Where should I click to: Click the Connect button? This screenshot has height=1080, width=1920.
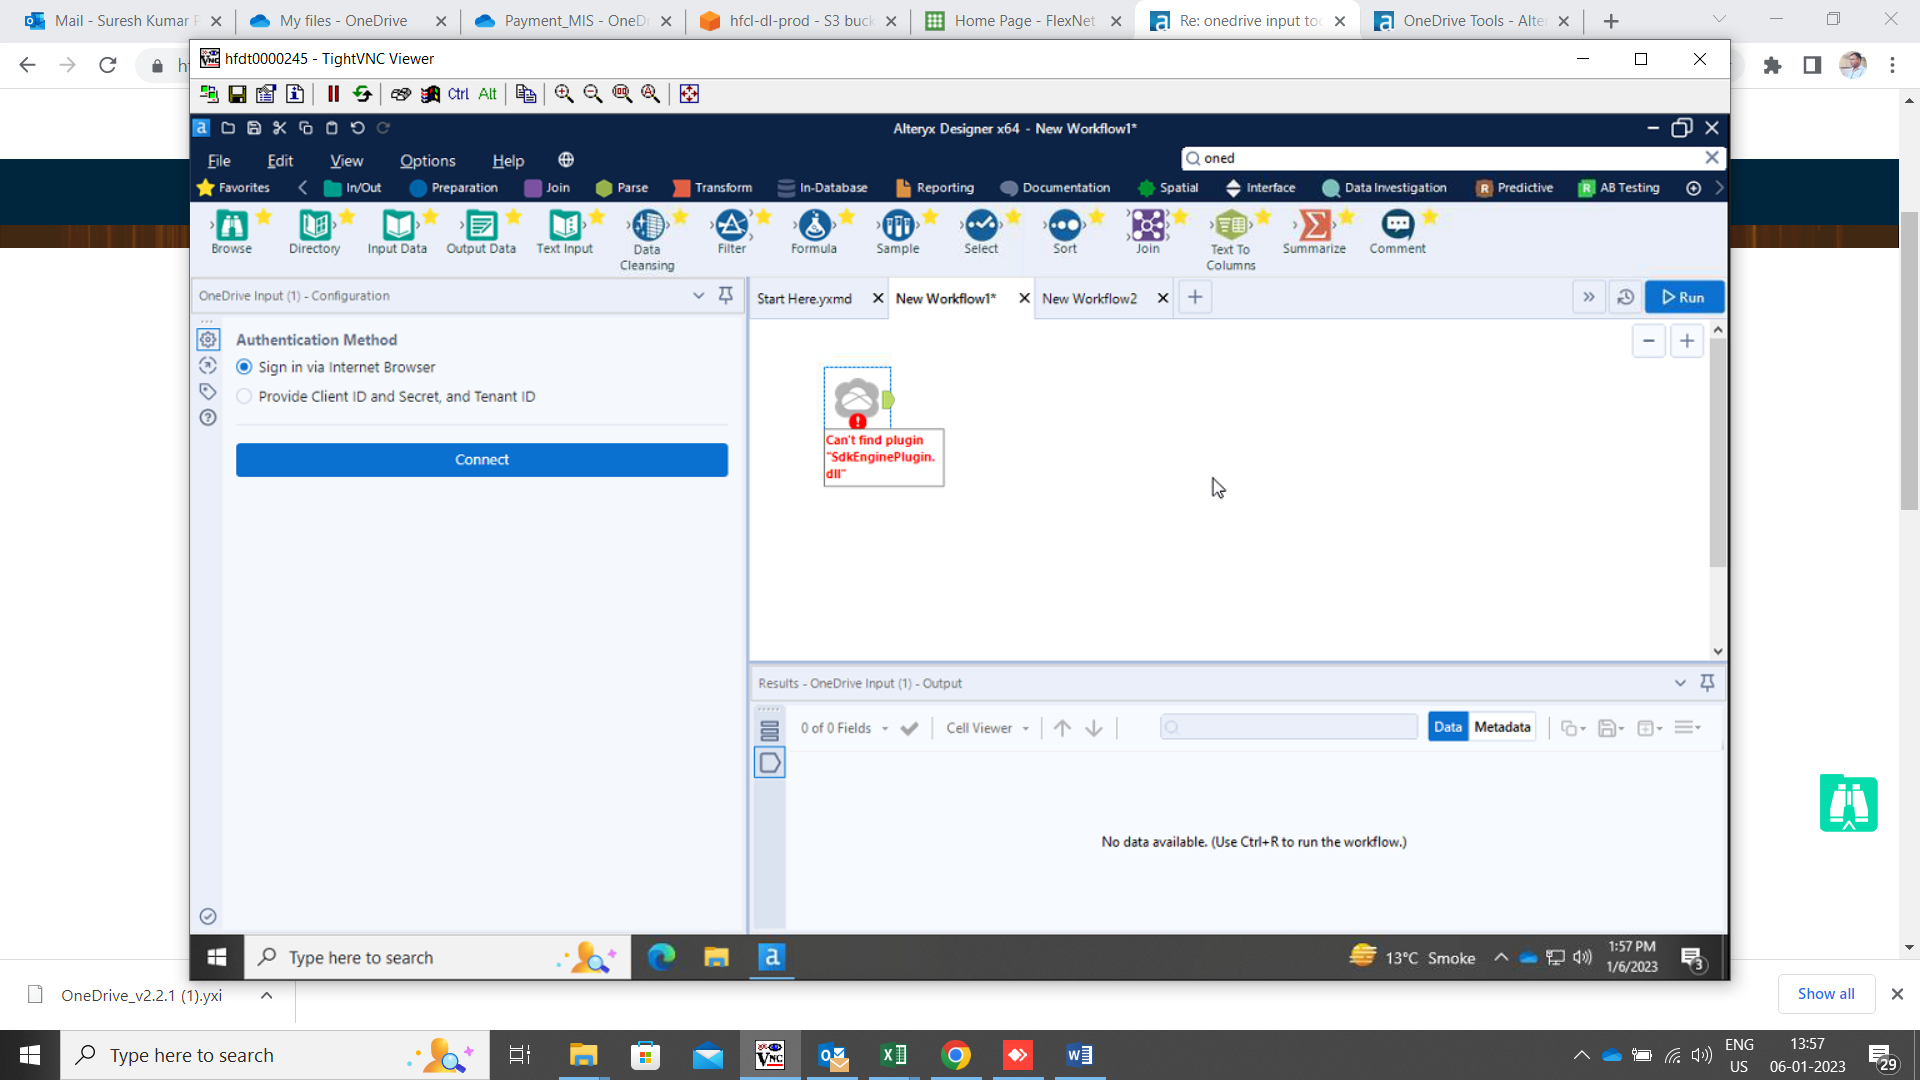pyautogui.click(x=481, y=459)
